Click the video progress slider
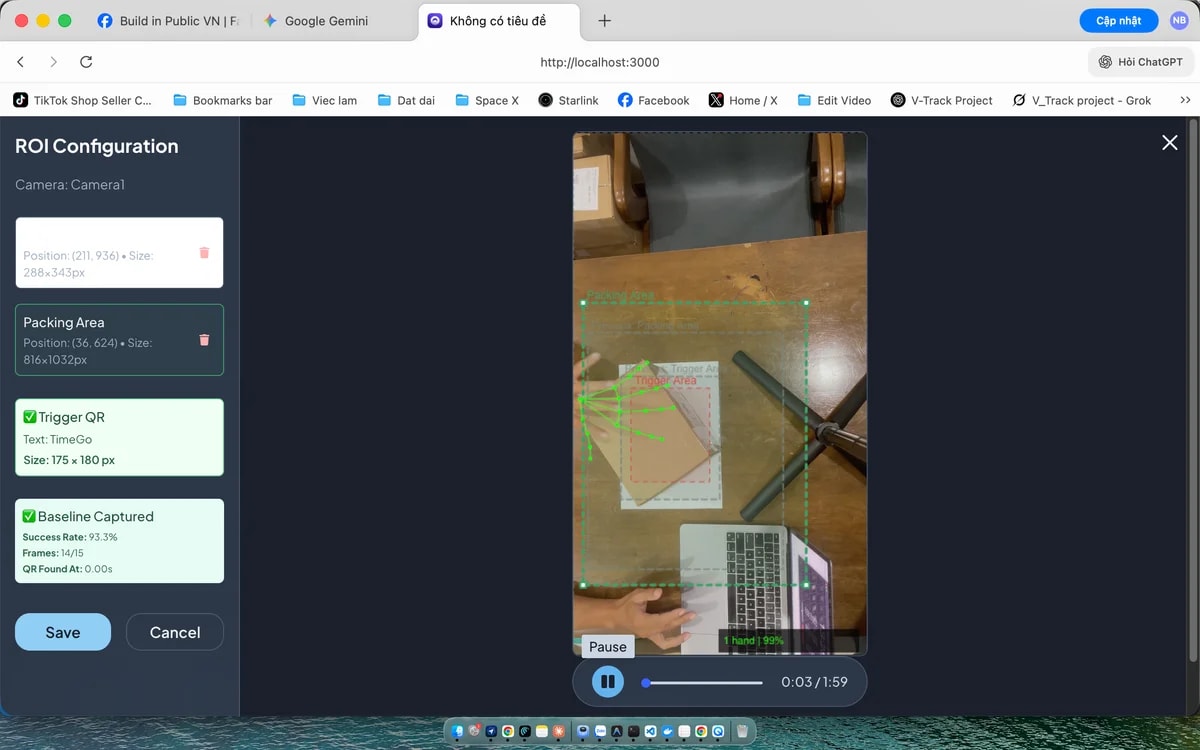This screenshot has width=1200, height=750. [700, 684]
